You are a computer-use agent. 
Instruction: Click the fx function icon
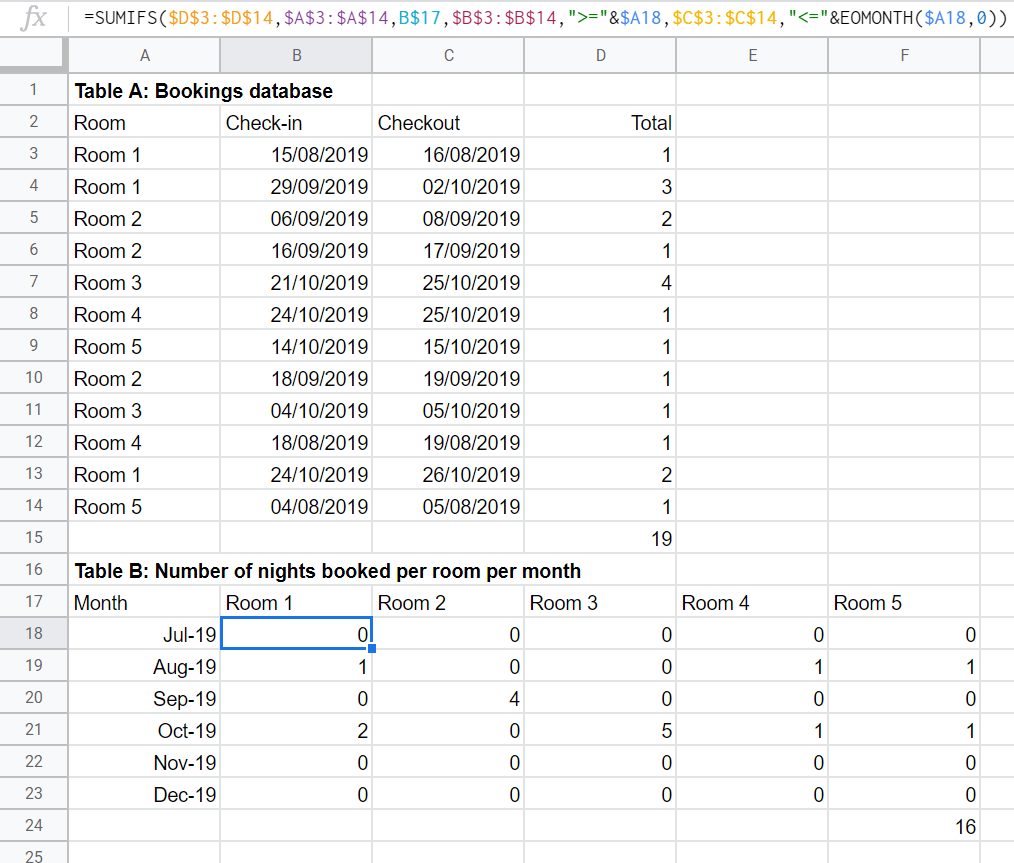34,17
